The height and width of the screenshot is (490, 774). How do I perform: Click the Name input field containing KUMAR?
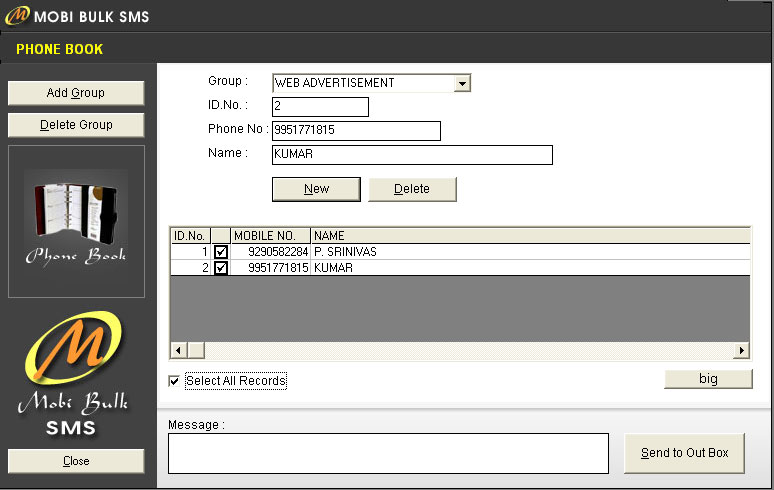tap(412, 154)
